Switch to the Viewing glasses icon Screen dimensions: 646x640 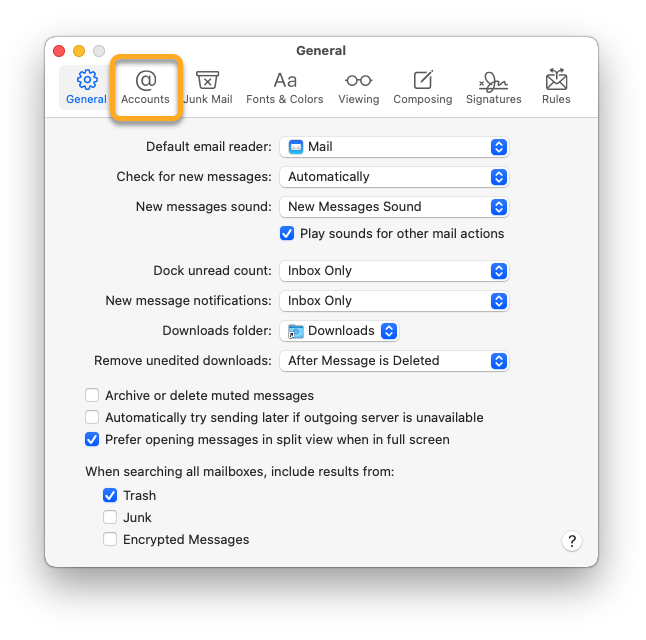click(358, 88)
